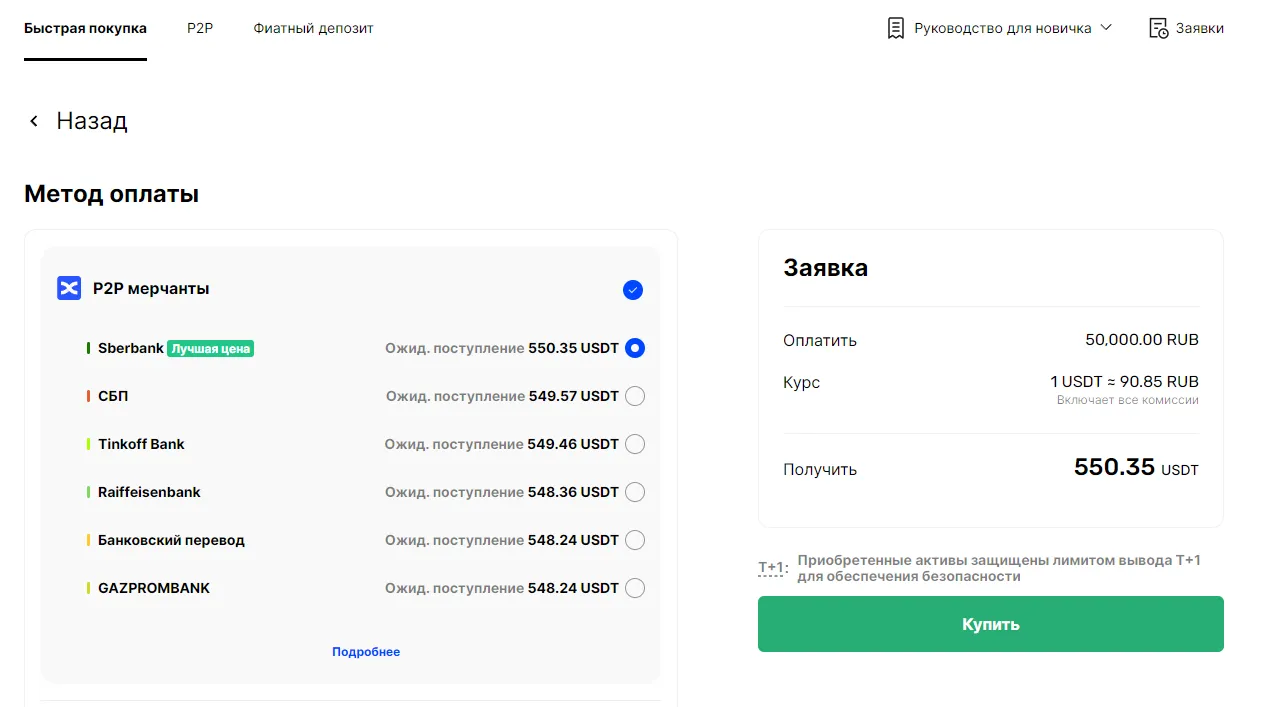Select Tinkoff Bank as payment method
This screenshot has height=707, width=1263.
tap(634, 444)
